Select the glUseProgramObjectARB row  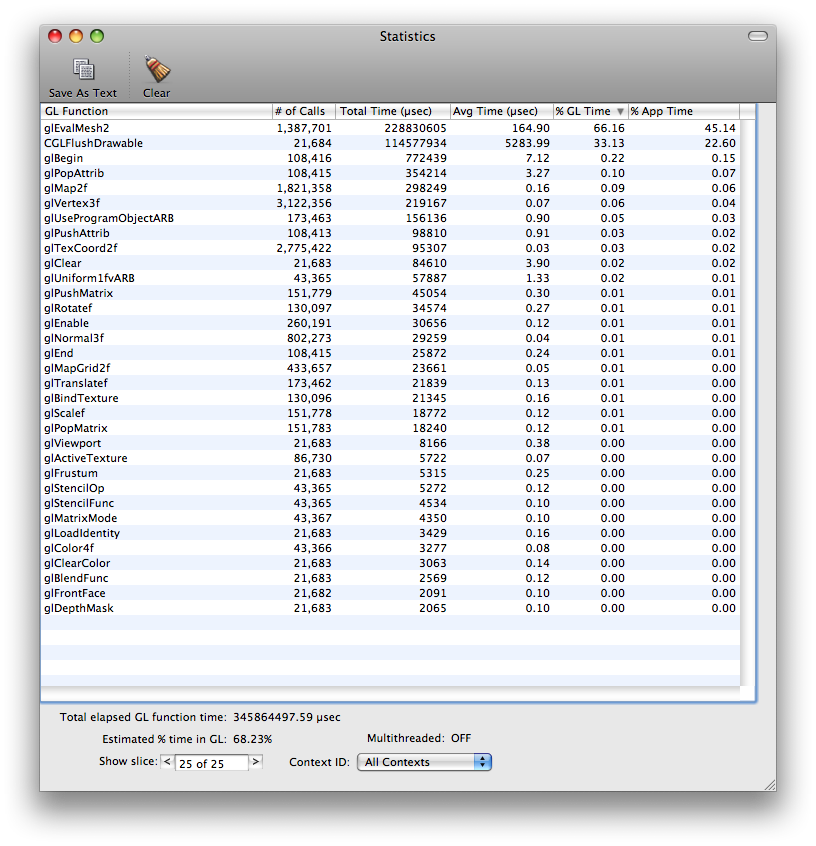coord(390,218)
